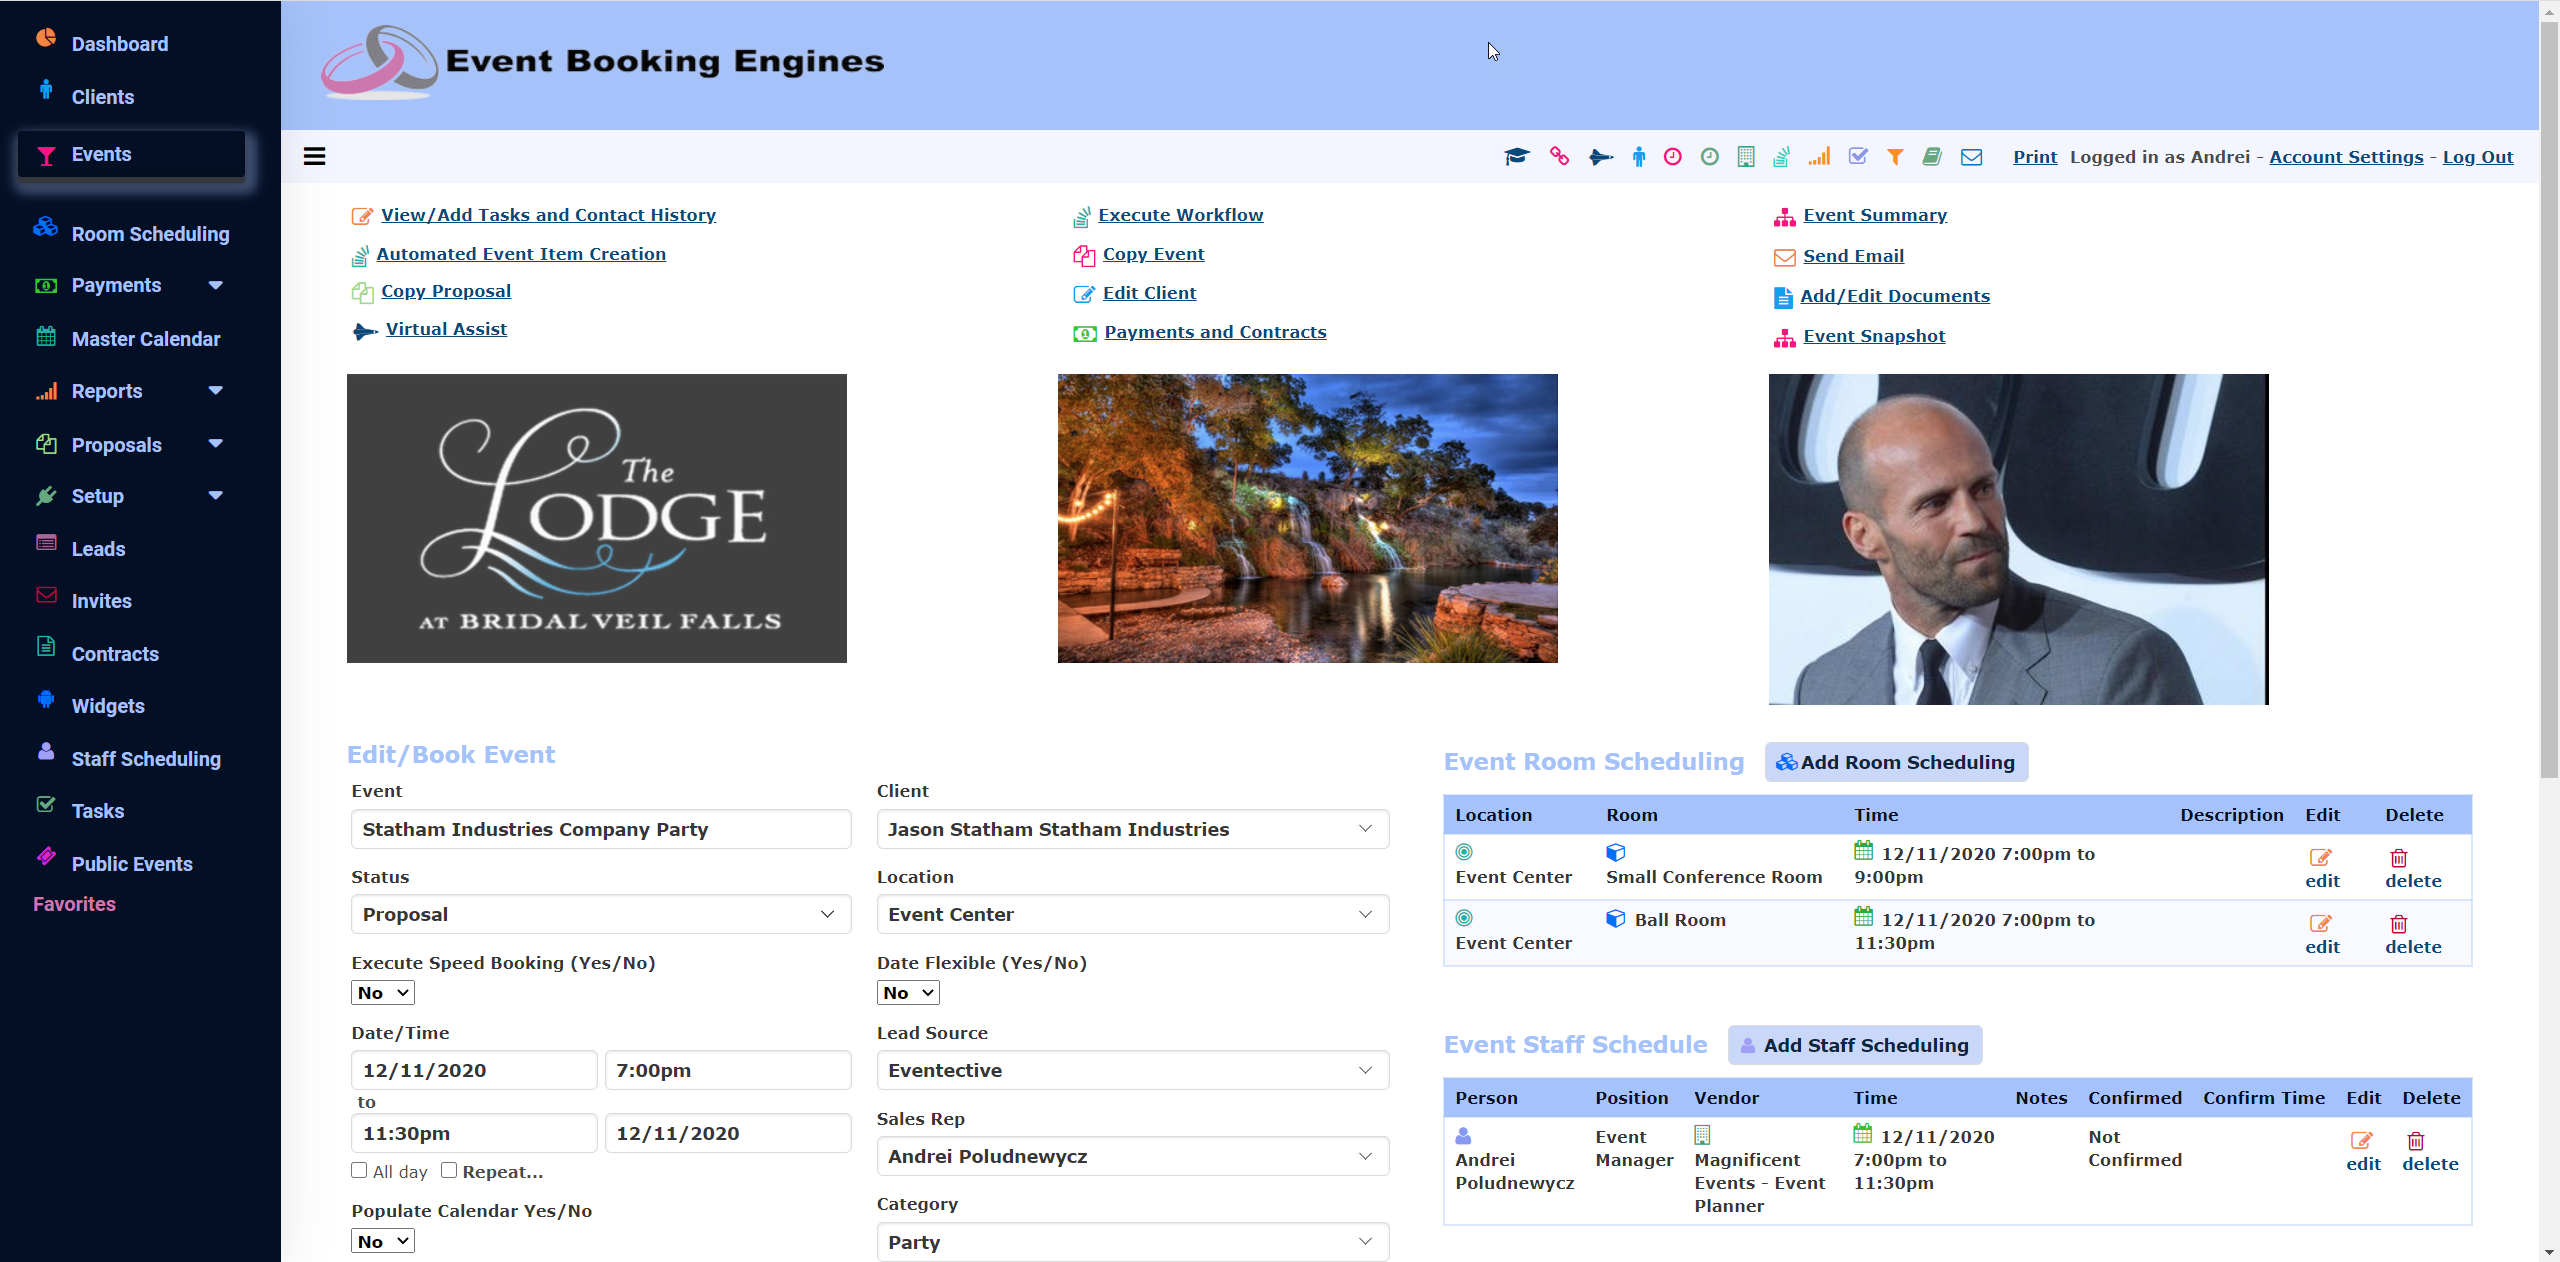2560x1262 pixels.
Task: Click the graduation cap icon in toolbar
Action: pyautogui.click(x=1517, y=156)
